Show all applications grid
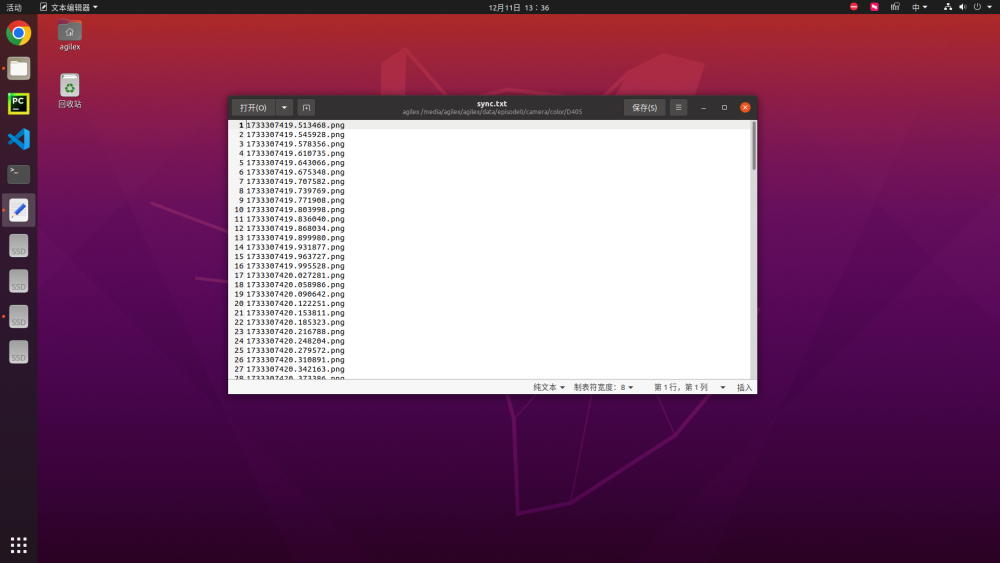The image size is (1000, 563). point(18,545)
